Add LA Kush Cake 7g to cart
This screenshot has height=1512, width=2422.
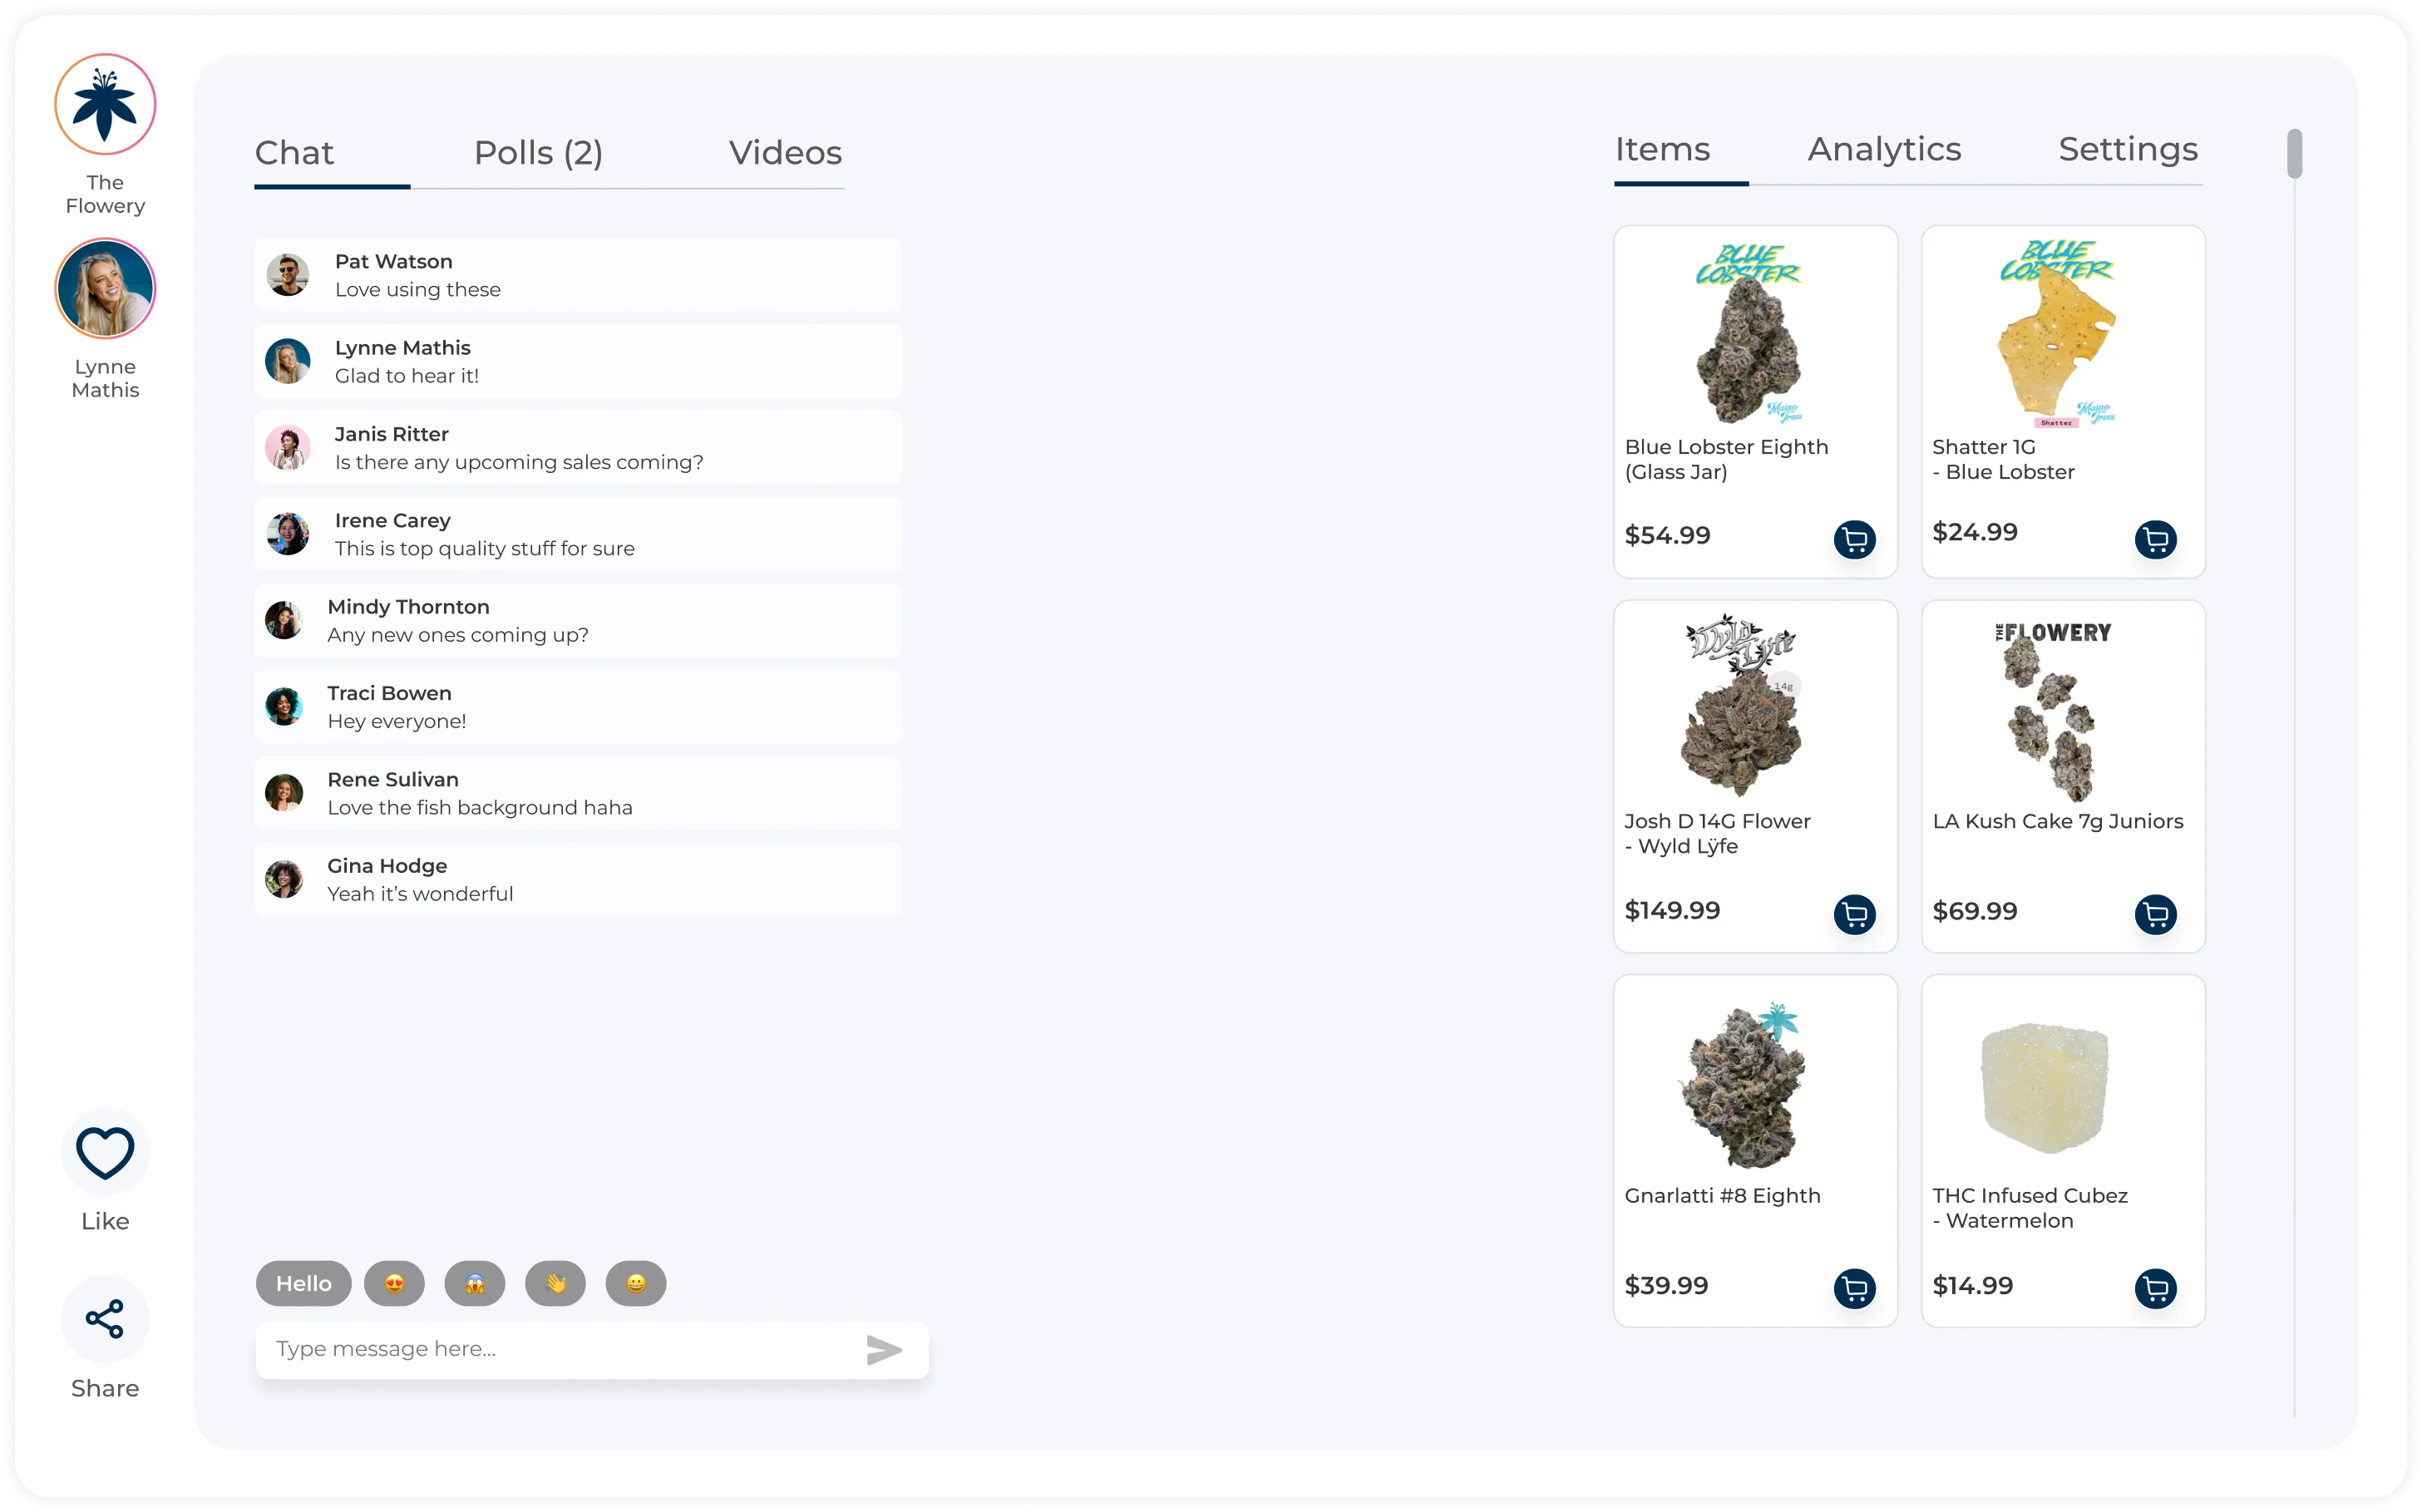point(2155,914)
